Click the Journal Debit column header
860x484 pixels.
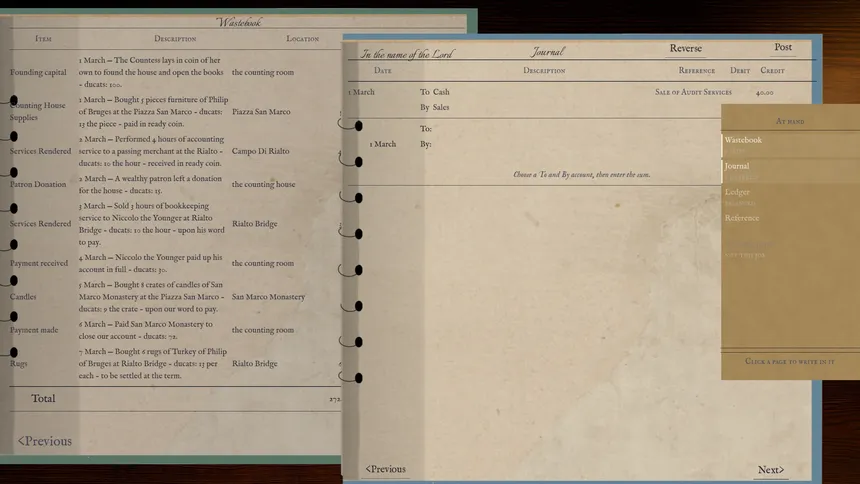click(x=740, y=71)
